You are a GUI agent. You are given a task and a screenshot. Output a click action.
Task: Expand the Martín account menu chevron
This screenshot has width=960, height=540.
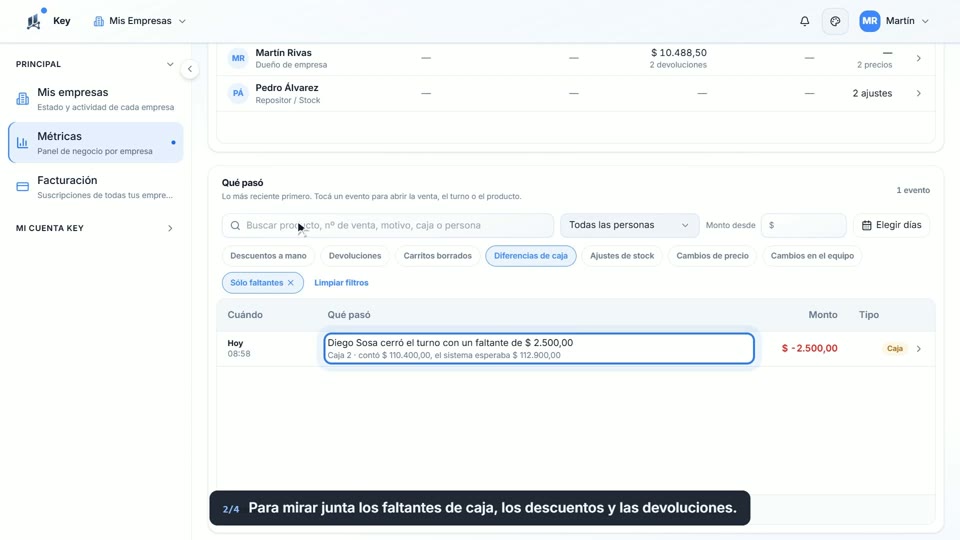(x=925, y=21)
